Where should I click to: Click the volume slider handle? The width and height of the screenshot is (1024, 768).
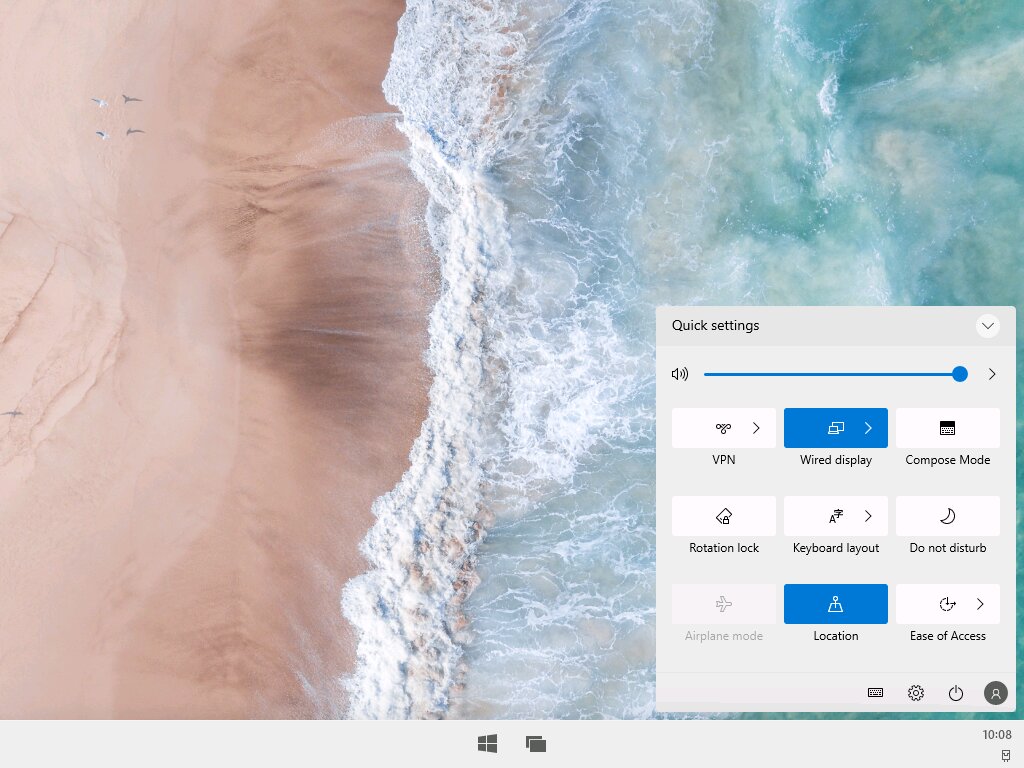click(x=959, y=374)
